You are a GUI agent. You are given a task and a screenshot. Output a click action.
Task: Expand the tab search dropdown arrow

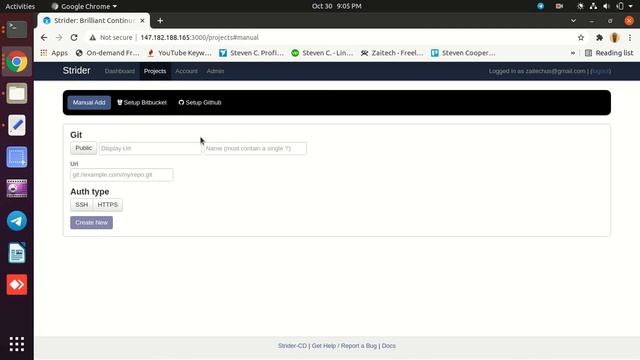click(x=573, y=20)
